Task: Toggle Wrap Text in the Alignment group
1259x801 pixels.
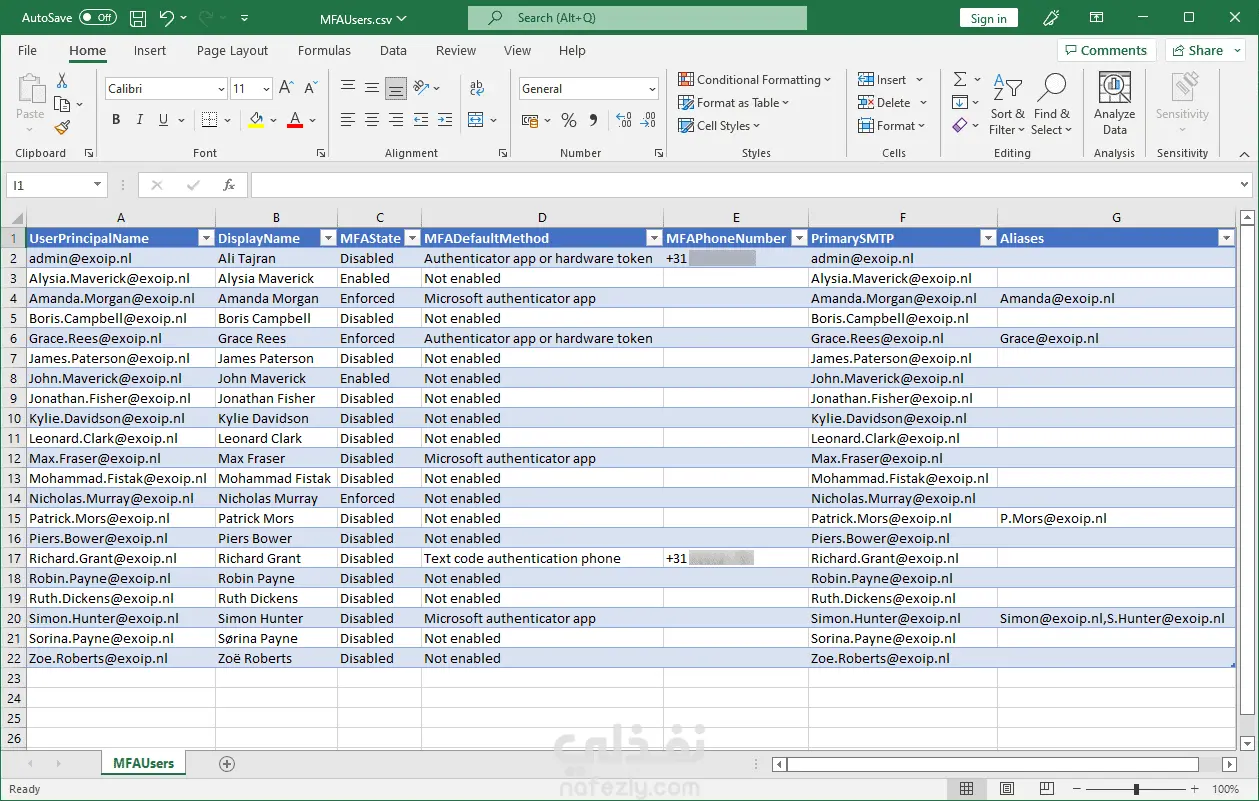Action: pos(476,88)
